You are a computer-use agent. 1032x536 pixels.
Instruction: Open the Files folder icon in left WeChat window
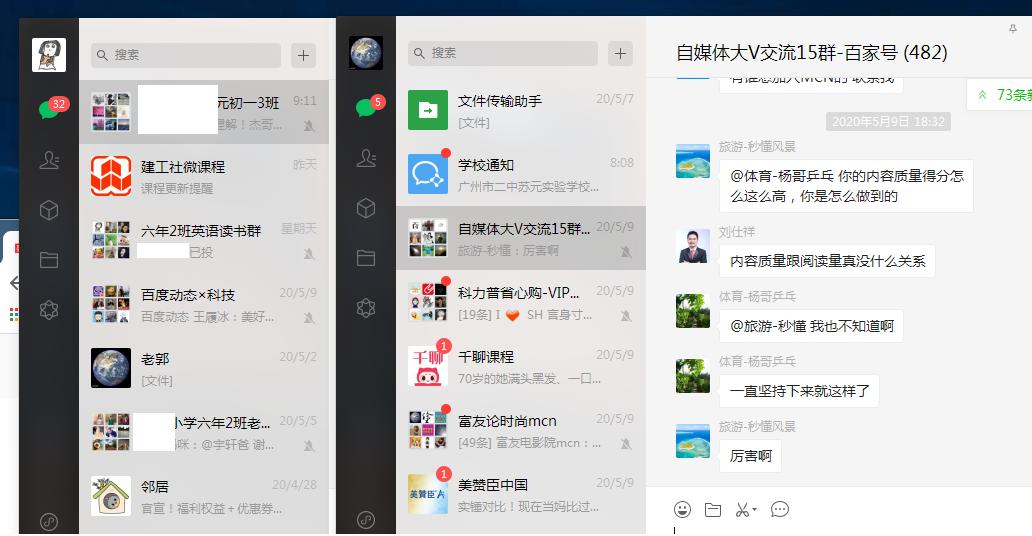click(x=49, y=259)
